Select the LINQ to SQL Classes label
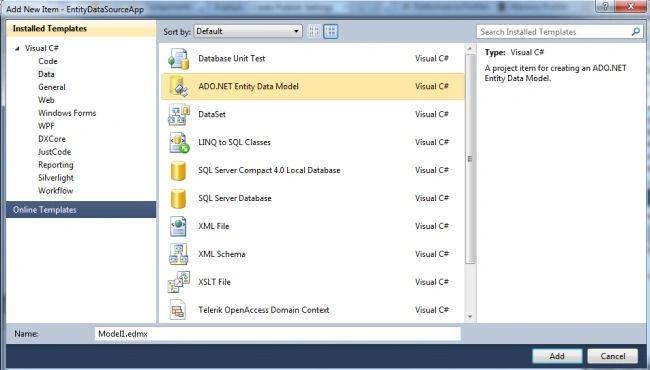650x370 pixels. click(234, 142)
